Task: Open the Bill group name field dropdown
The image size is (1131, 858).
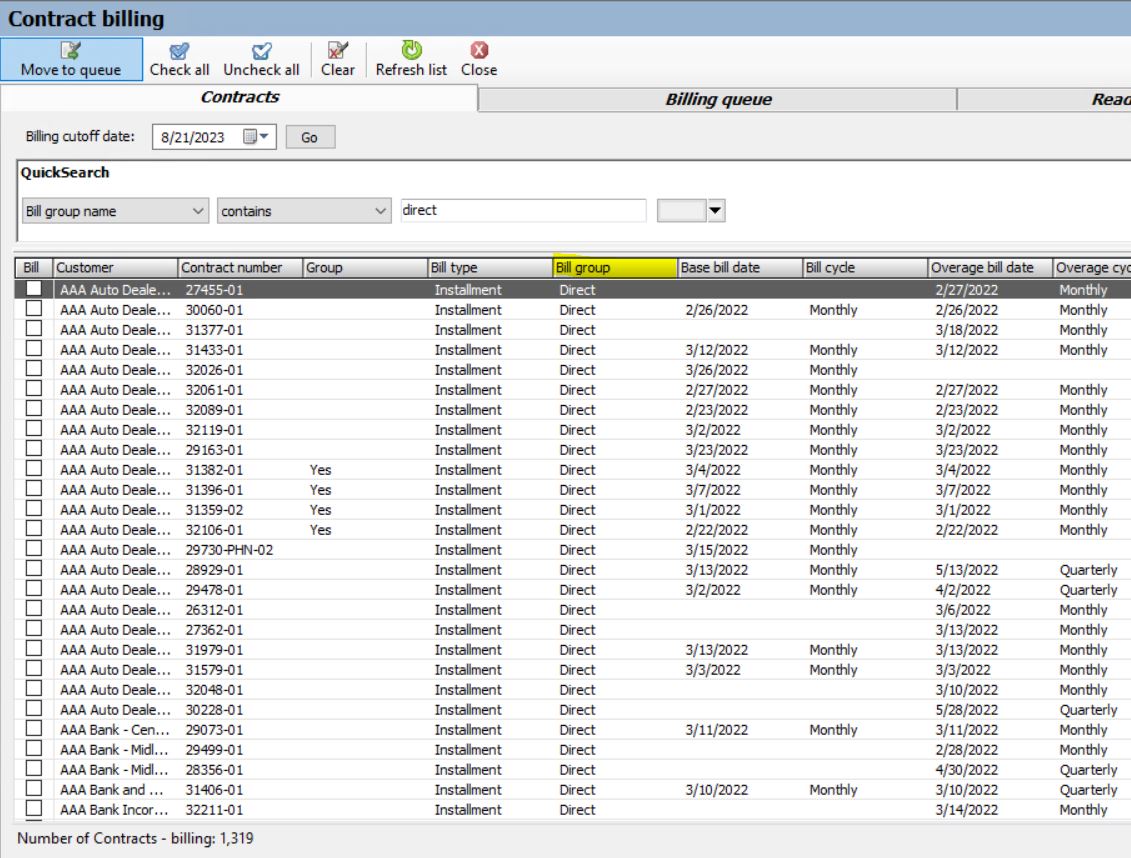Action: (115, 211)
